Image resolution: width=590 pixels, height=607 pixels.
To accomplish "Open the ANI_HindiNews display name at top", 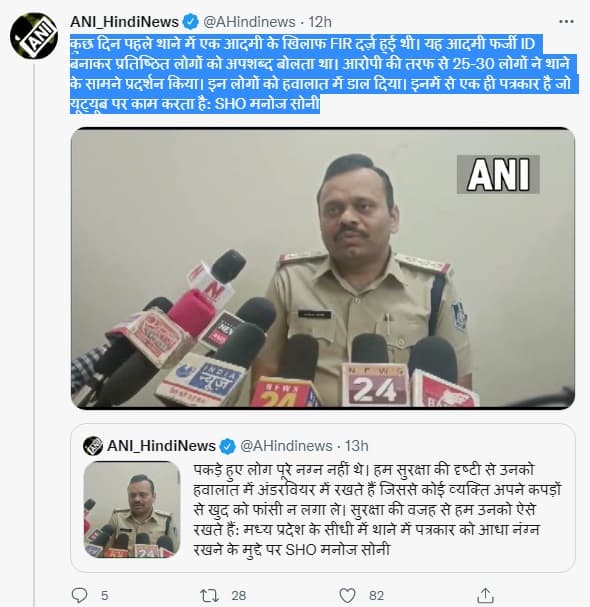I will [124, 22].
